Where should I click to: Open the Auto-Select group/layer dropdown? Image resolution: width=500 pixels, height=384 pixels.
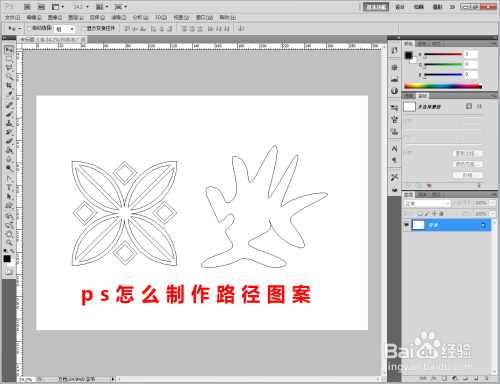[65, 29]
